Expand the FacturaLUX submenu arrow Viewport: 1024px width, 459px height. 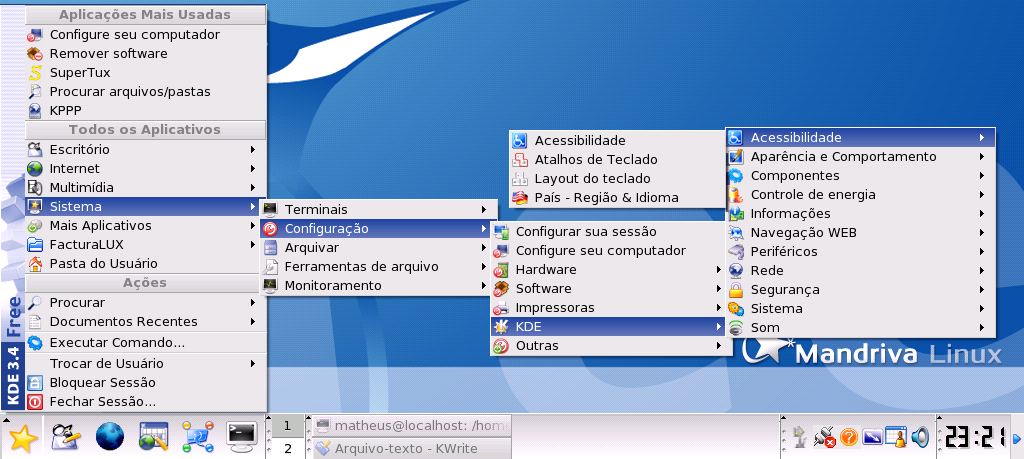[253, 244]
